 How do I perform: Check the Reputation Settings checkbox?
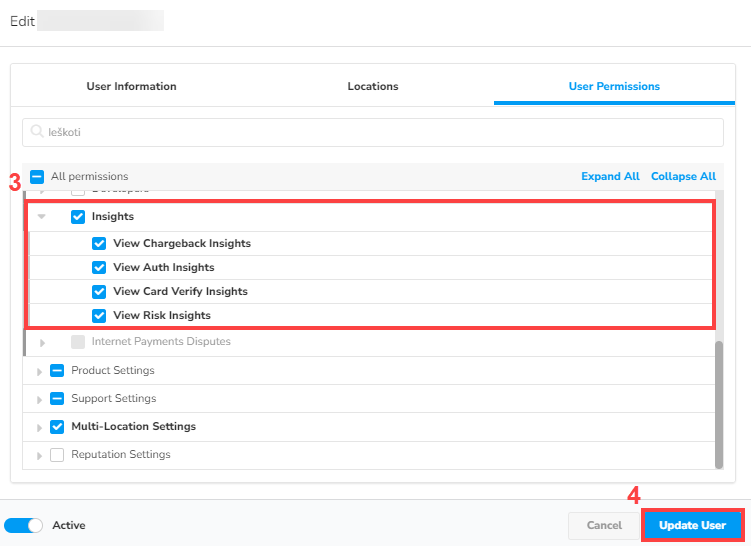(57, 454)
